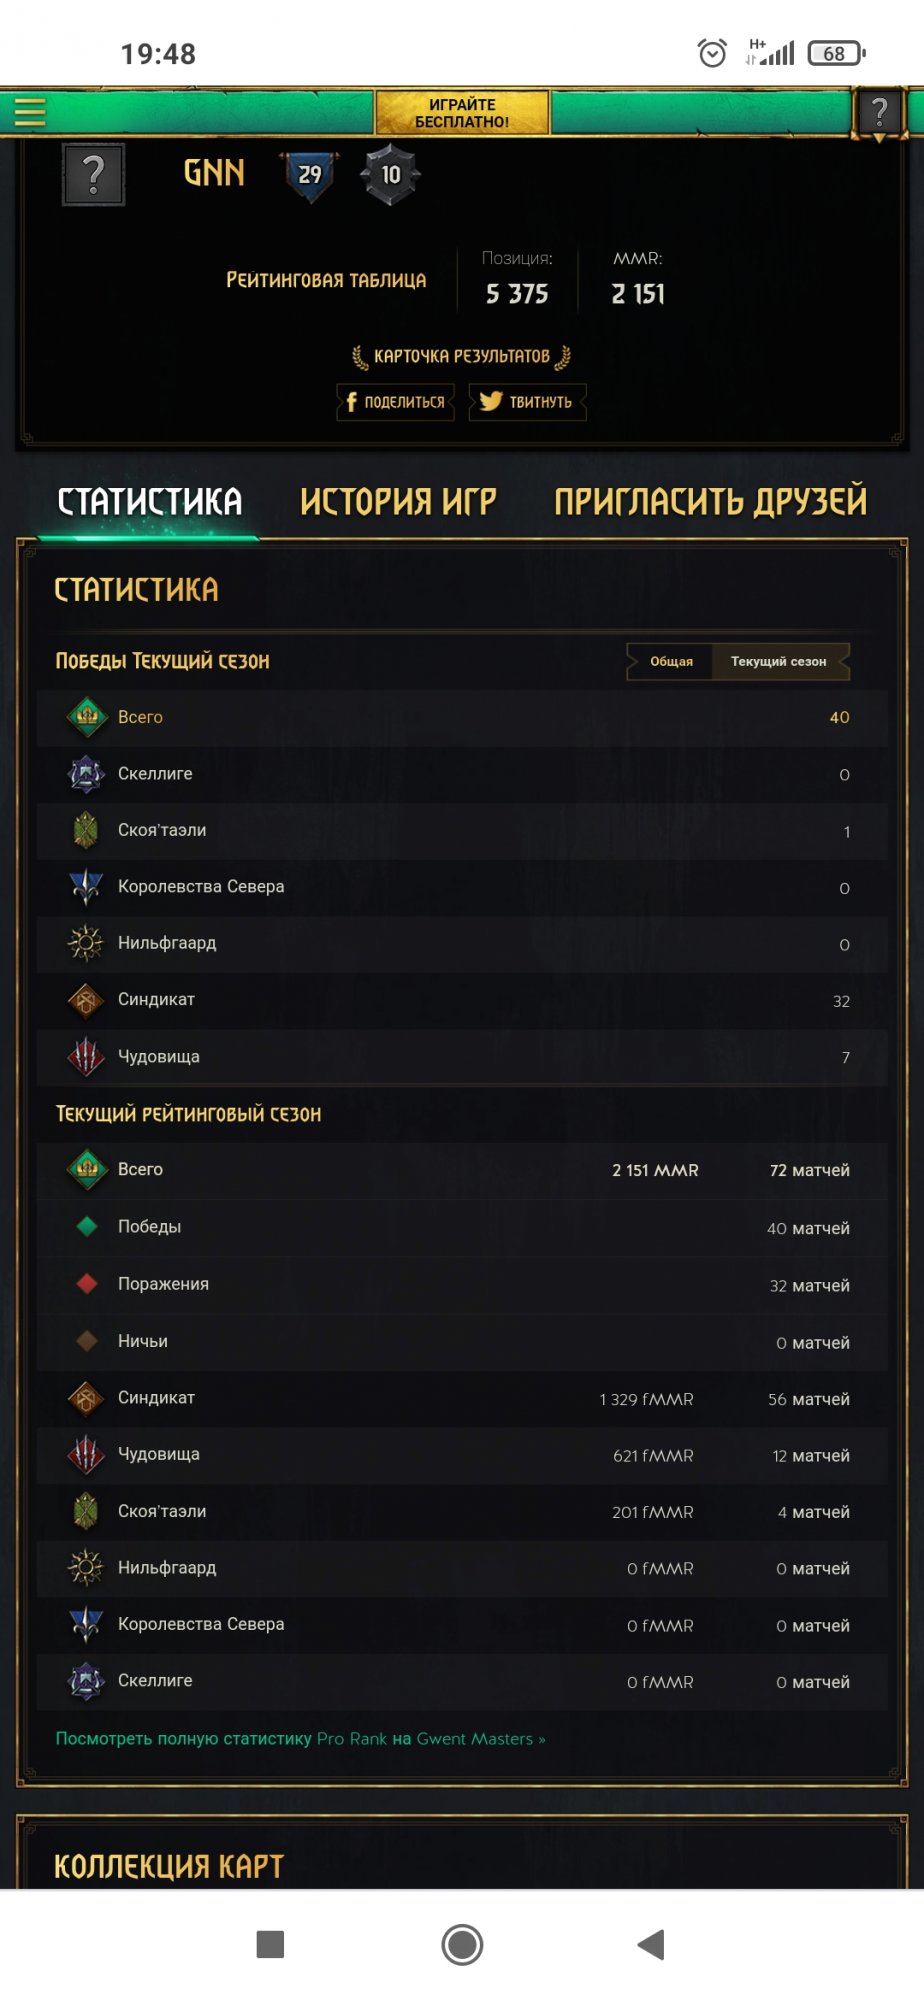Image resolution: width=924 pixels, height=2000 pixels.
Task: Click the level 29 shield badge
Action: [310, 176]
